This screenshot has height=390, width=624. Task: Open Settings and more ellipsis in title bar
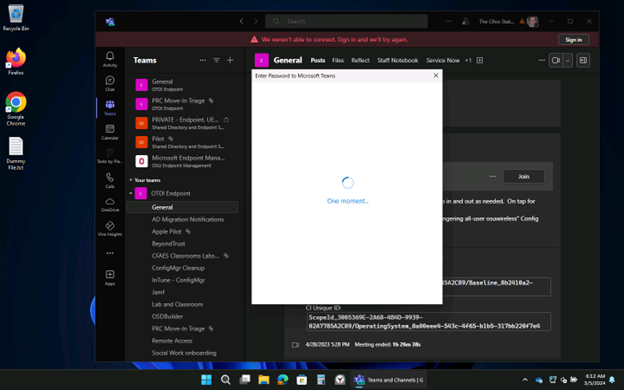[x=448, y=21]
